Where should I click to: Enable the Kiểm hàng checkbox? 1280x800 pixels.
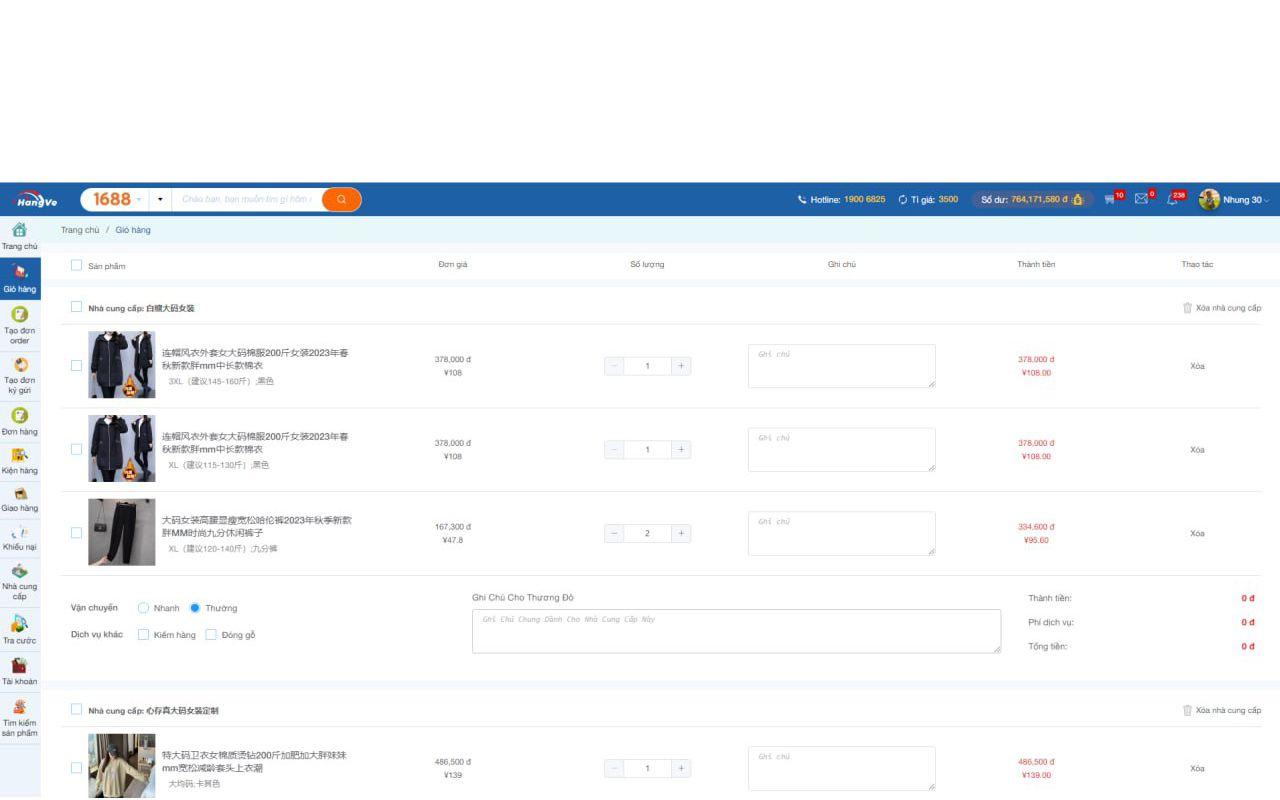tap(143, 635)
